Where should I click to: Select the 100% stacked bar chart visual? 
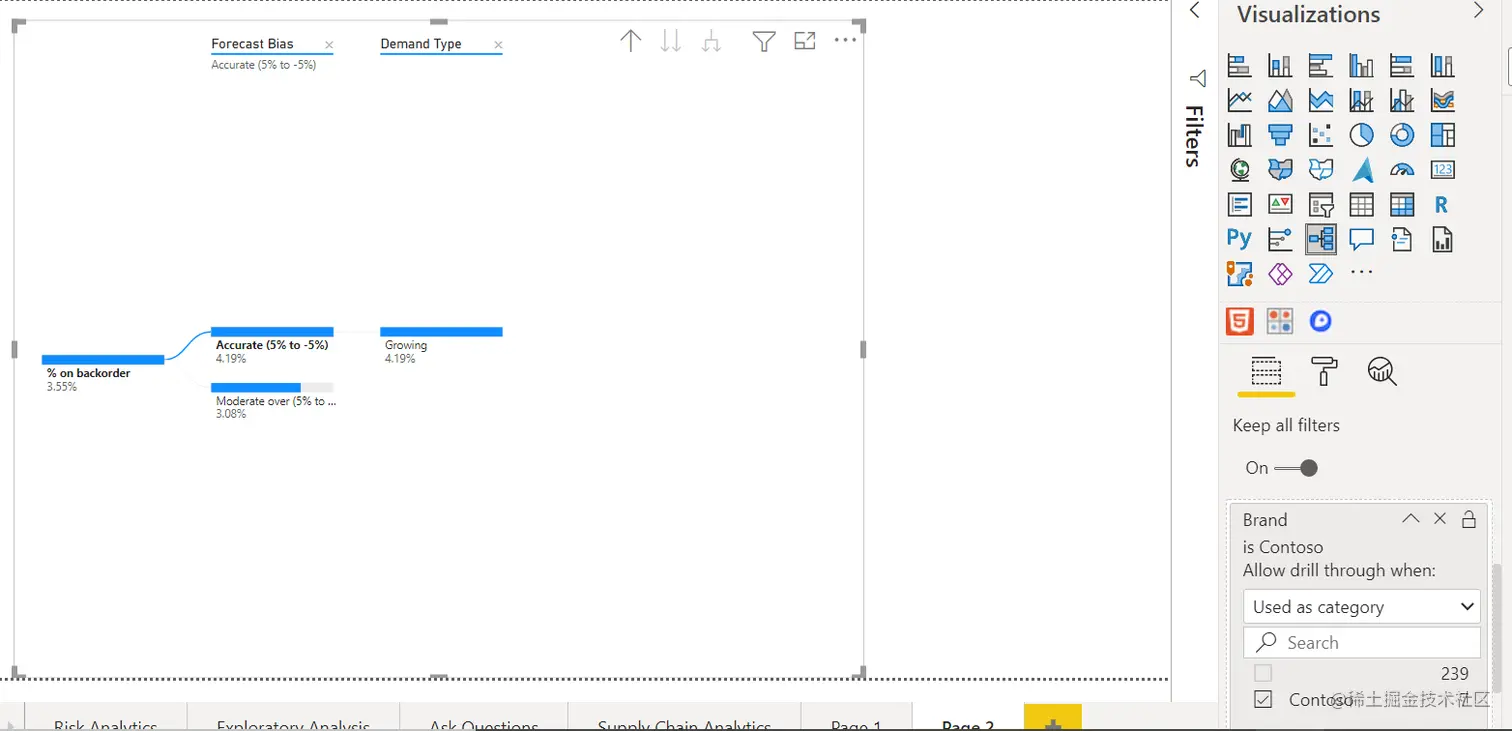pos(1402,66)
